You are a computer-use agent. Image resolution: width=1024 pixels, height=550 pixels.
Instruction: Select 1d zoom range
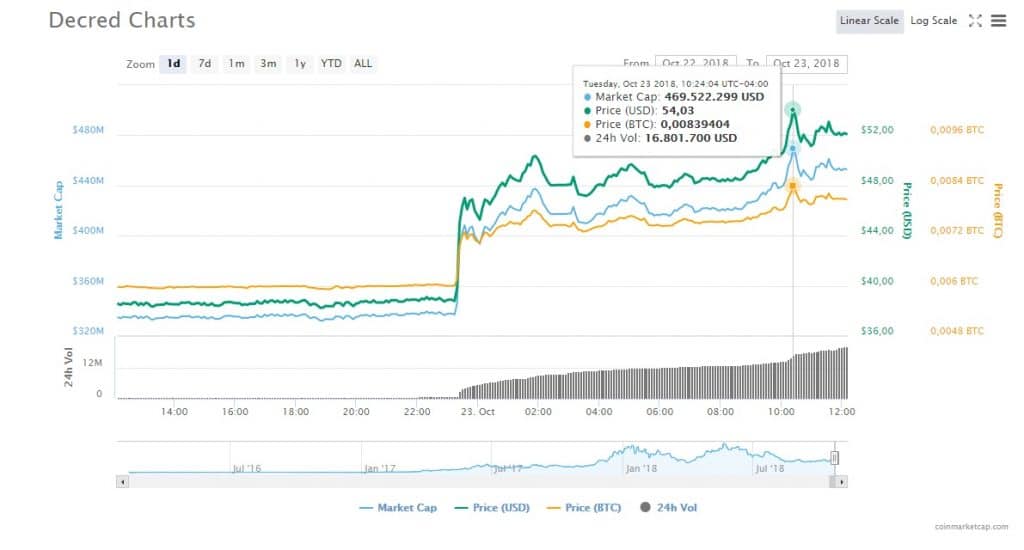tap(173, 63)
